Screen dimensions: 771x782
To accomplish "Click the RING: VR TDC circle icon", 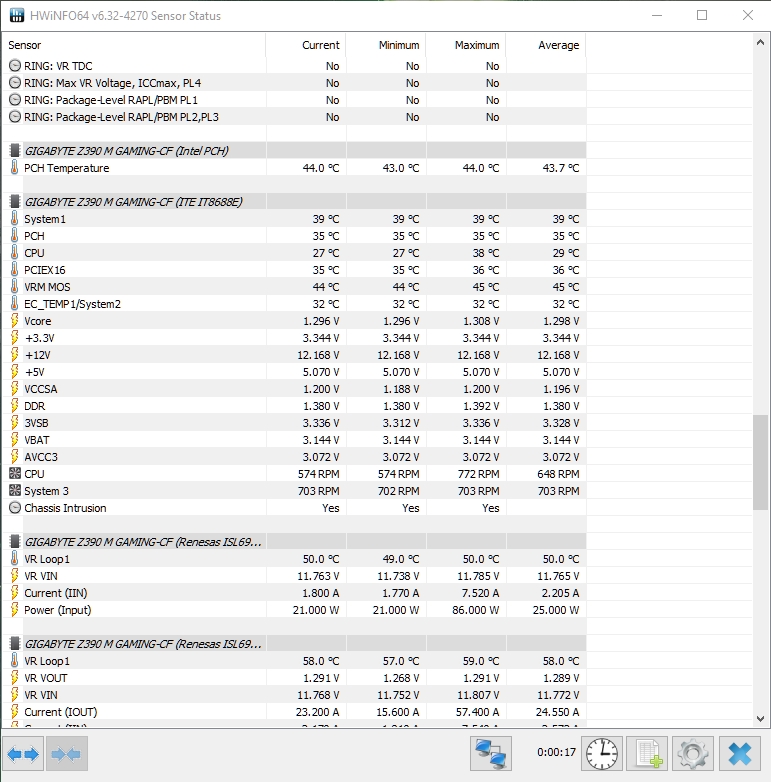I will [x=15, y=66].
